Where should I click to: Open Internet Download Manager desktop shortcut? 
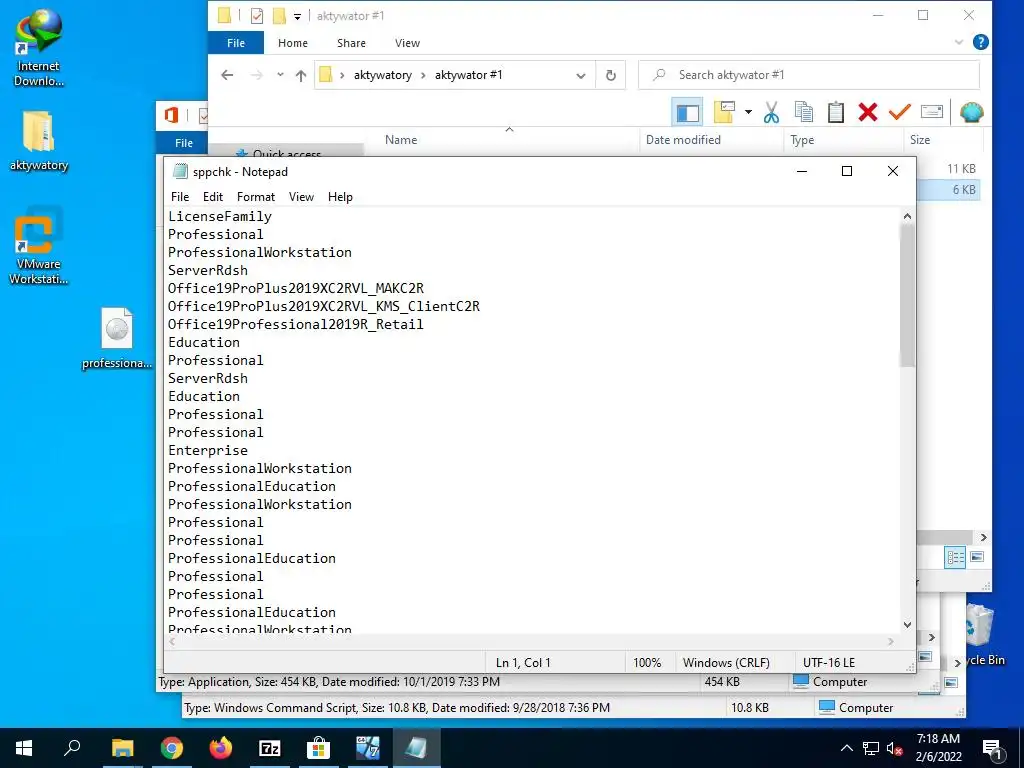click(39, 48)
